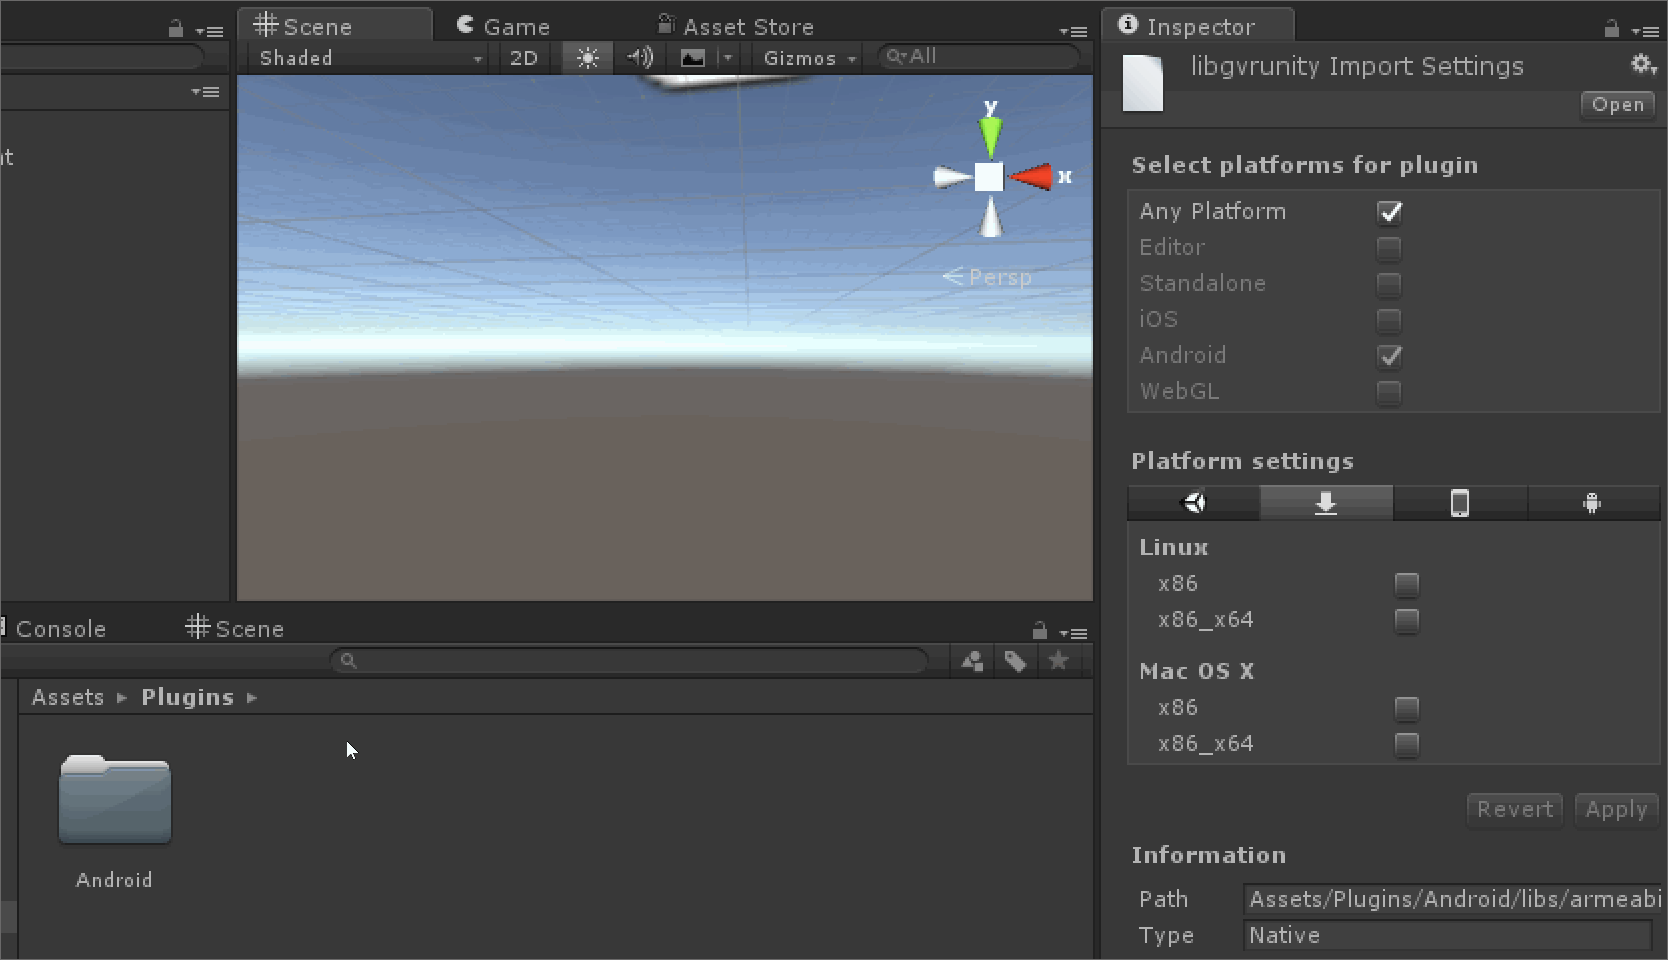The height and width of the screenshot is (960, 1668).
Task: Click the favorites star icon in Project panel
Action: (1058, 661)
